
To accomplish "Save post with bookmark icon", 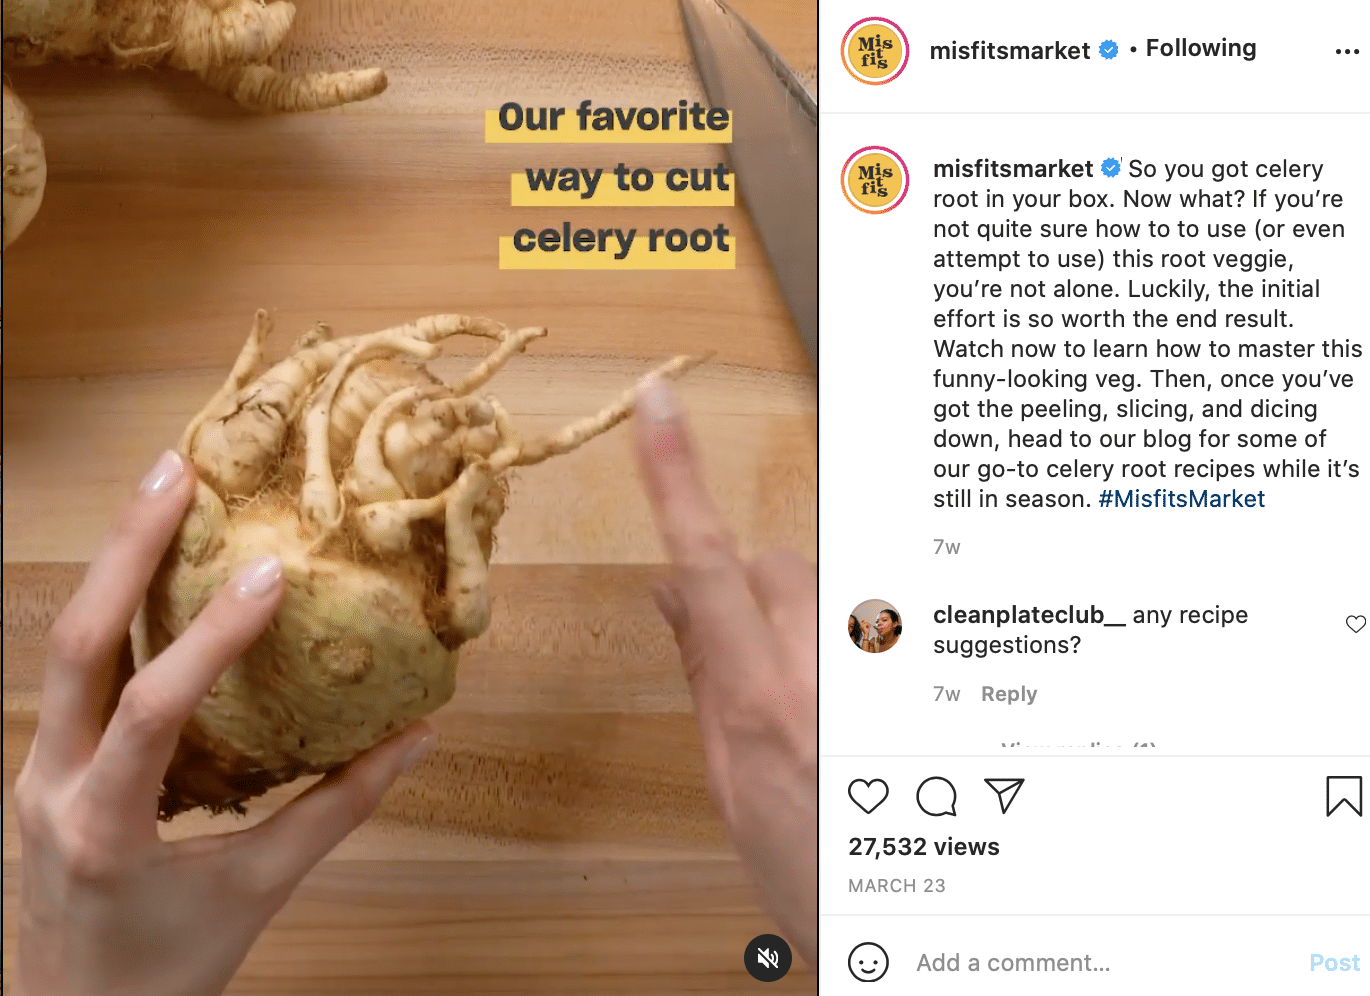I will click(x=1344, y=796).
